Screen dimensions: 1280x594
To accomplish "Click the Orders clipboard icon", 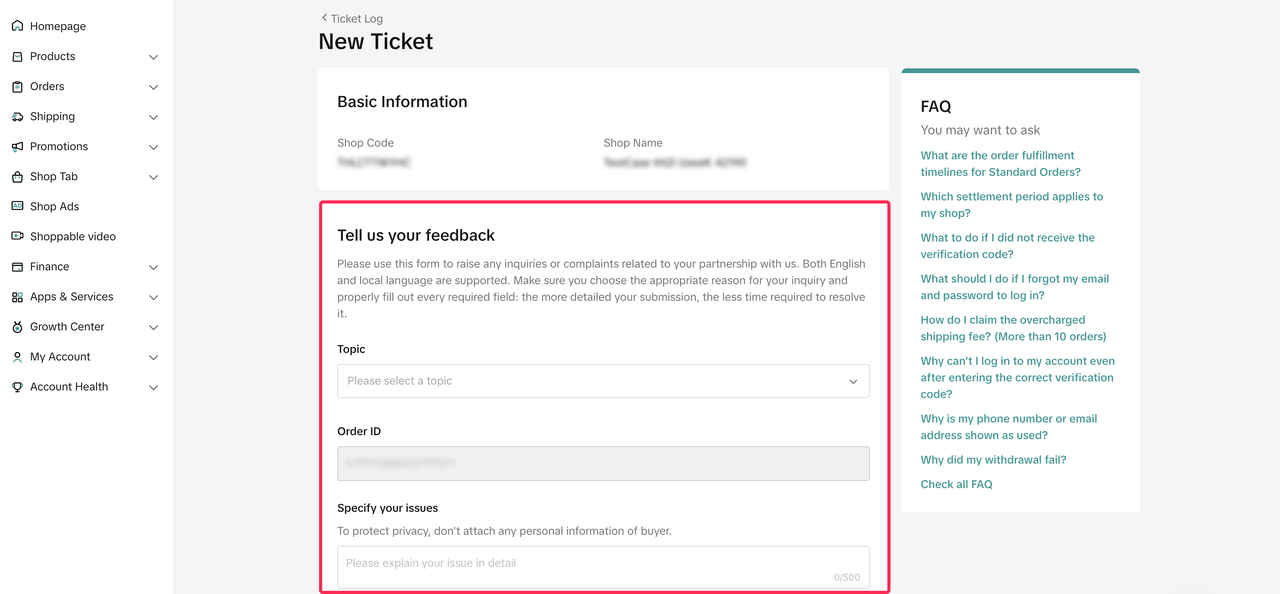I will pyautogui.click(x=17, y=87).
